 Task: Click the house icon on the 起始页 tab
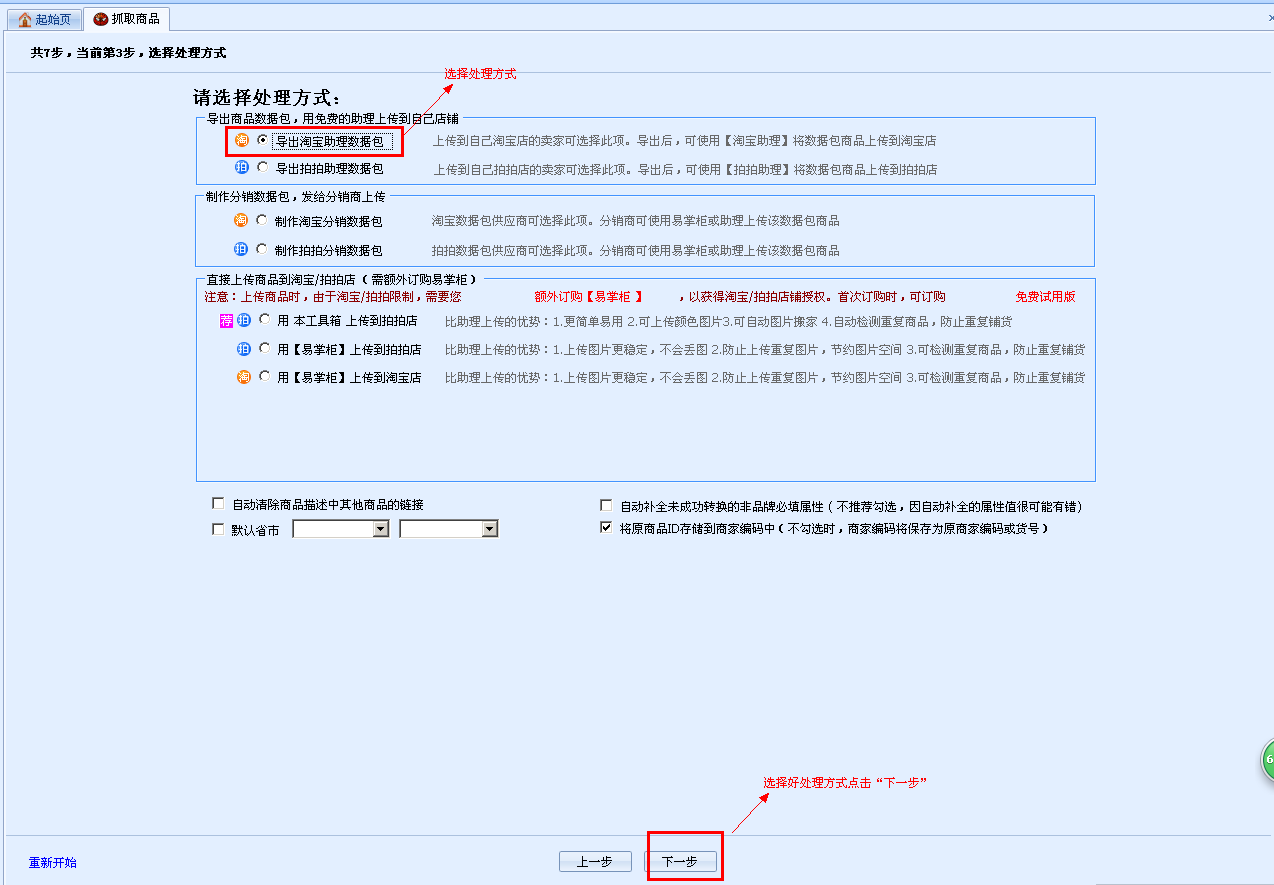pyautogui.click(x=25, y=20)
